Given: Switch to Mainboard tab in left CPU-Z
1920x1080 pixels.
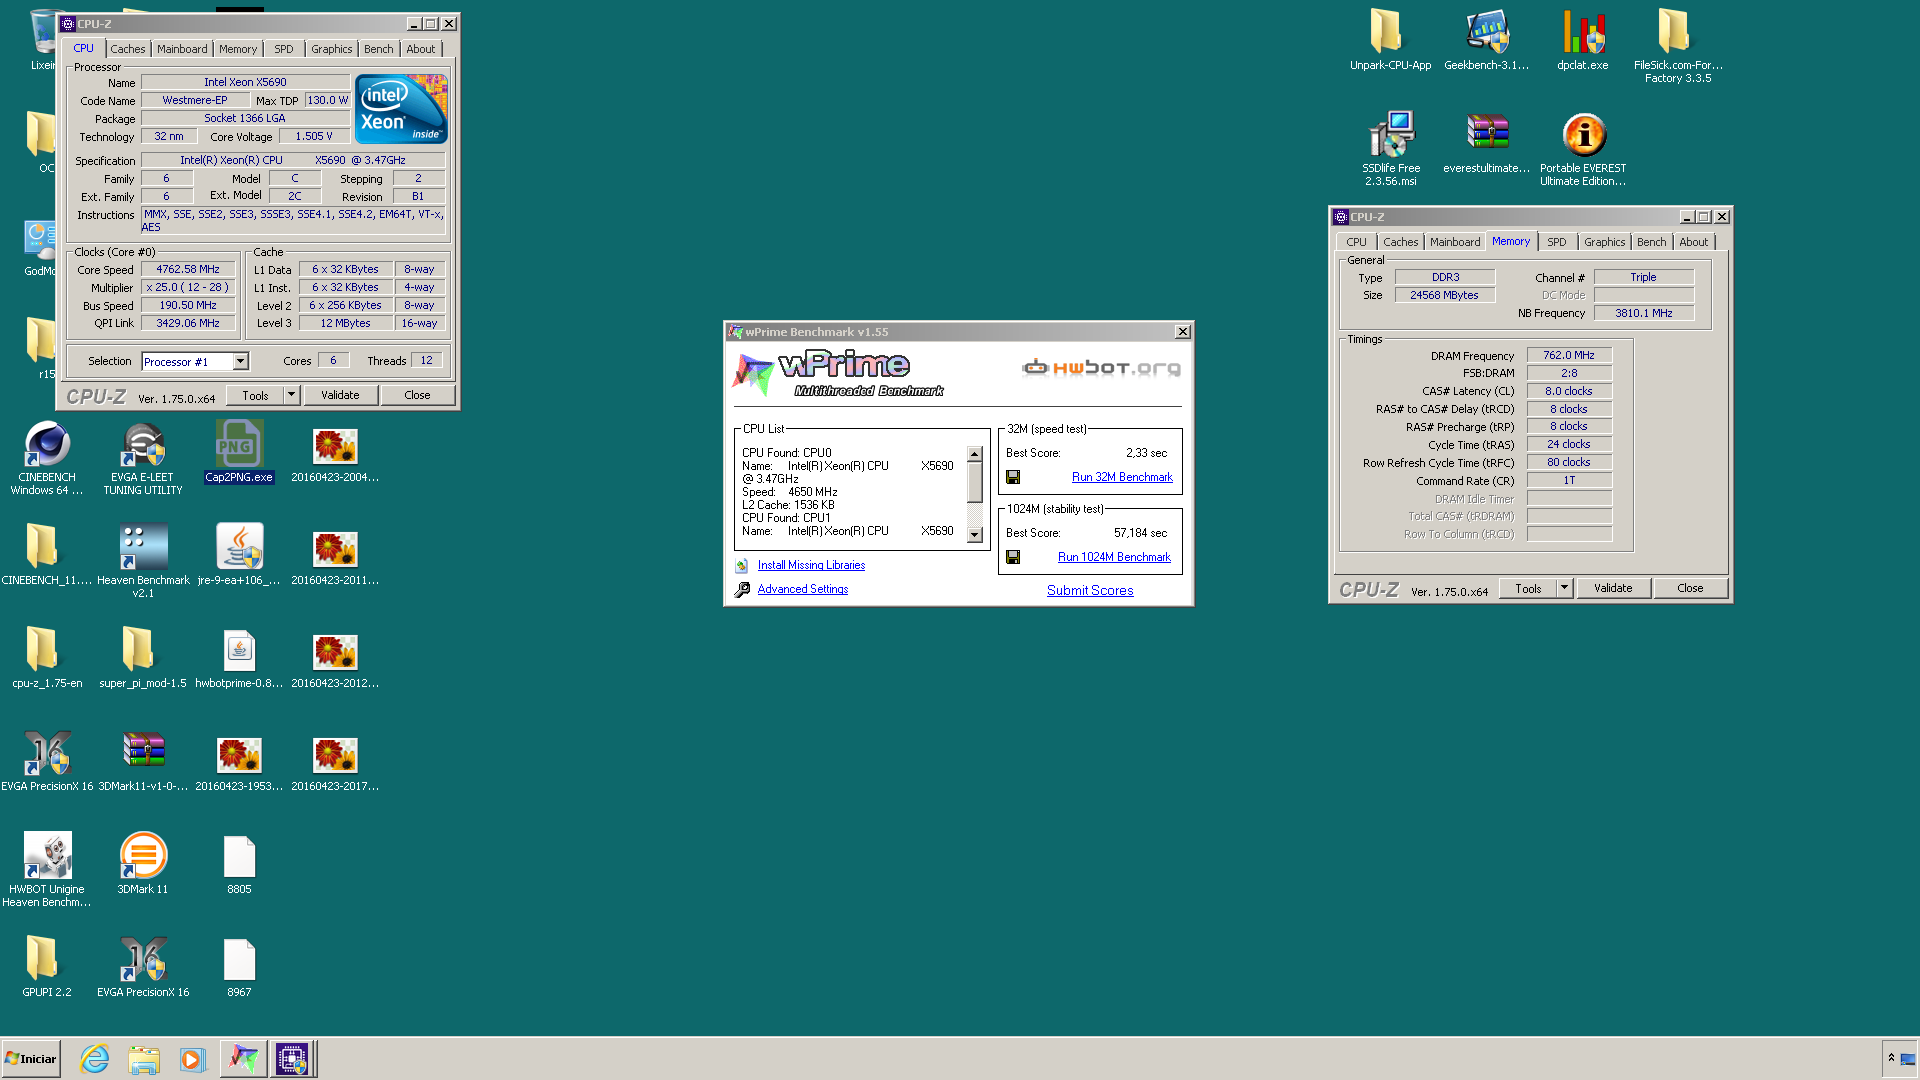Looking at the screenshot, I should [x=182, y=49].
